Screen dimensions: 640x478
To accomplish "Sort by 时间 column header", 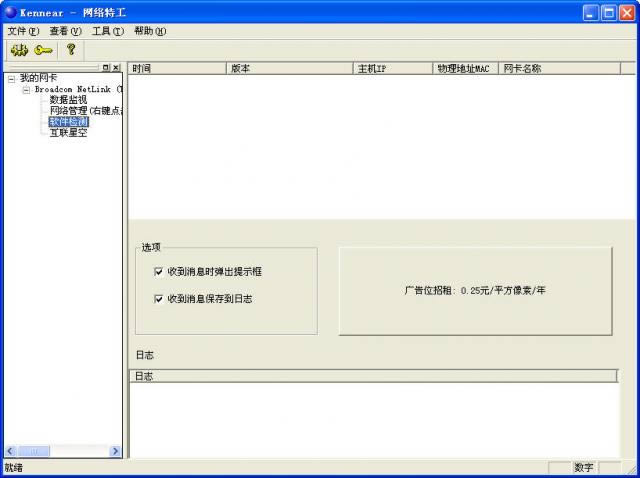I will [177, 69].
